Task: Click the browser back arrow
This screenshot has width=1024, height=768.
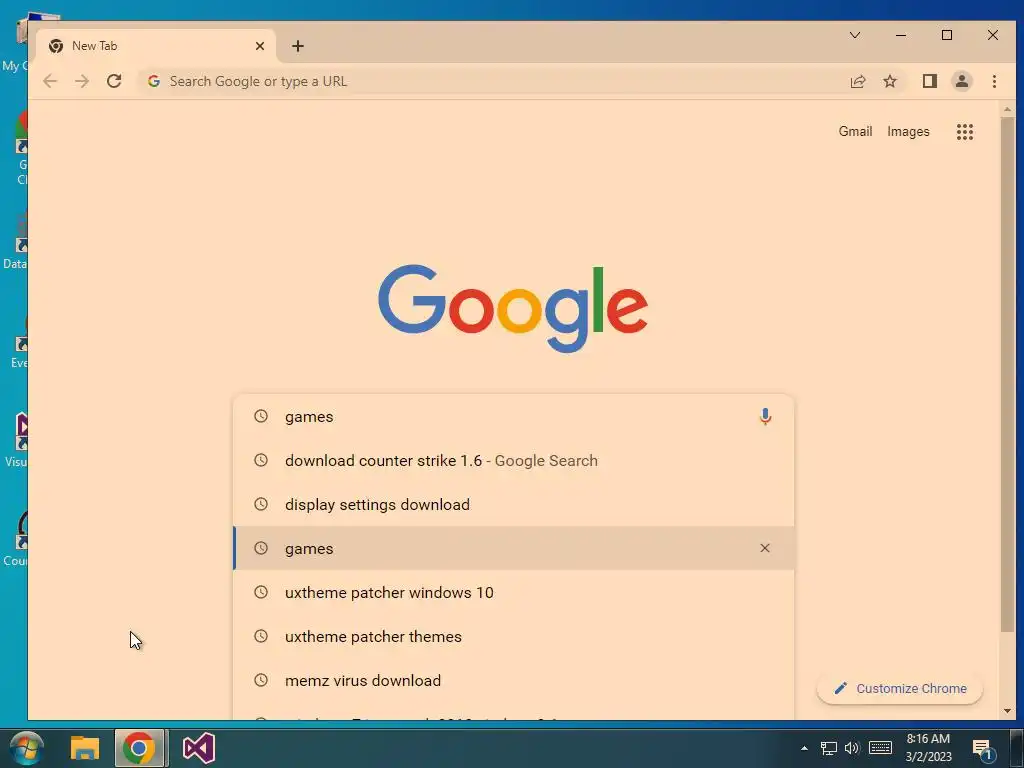Action: 50,81
